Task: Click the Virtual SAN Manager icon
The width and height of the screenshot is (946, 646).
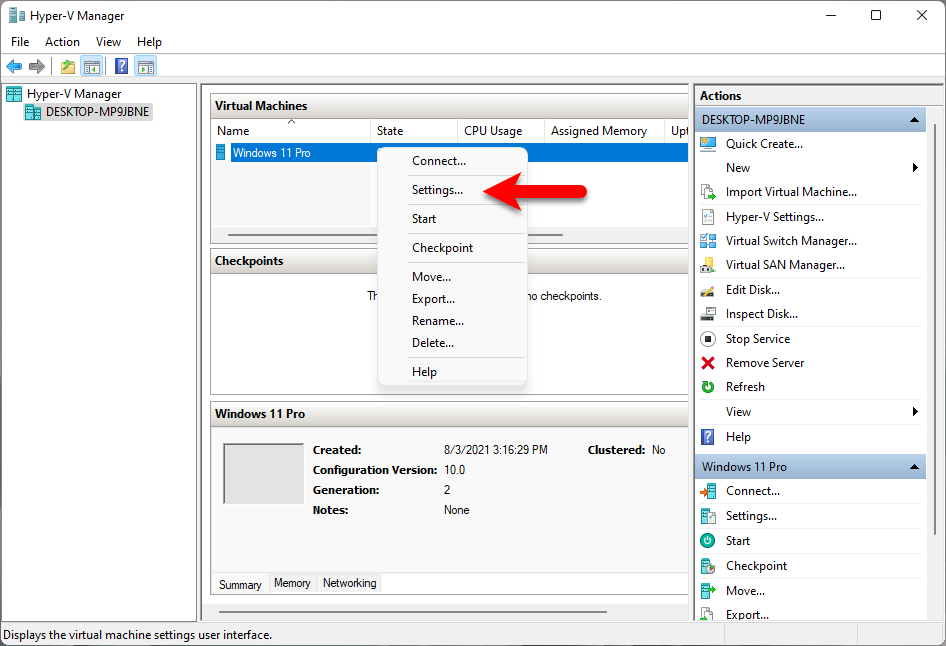Action: coord(708,265)
